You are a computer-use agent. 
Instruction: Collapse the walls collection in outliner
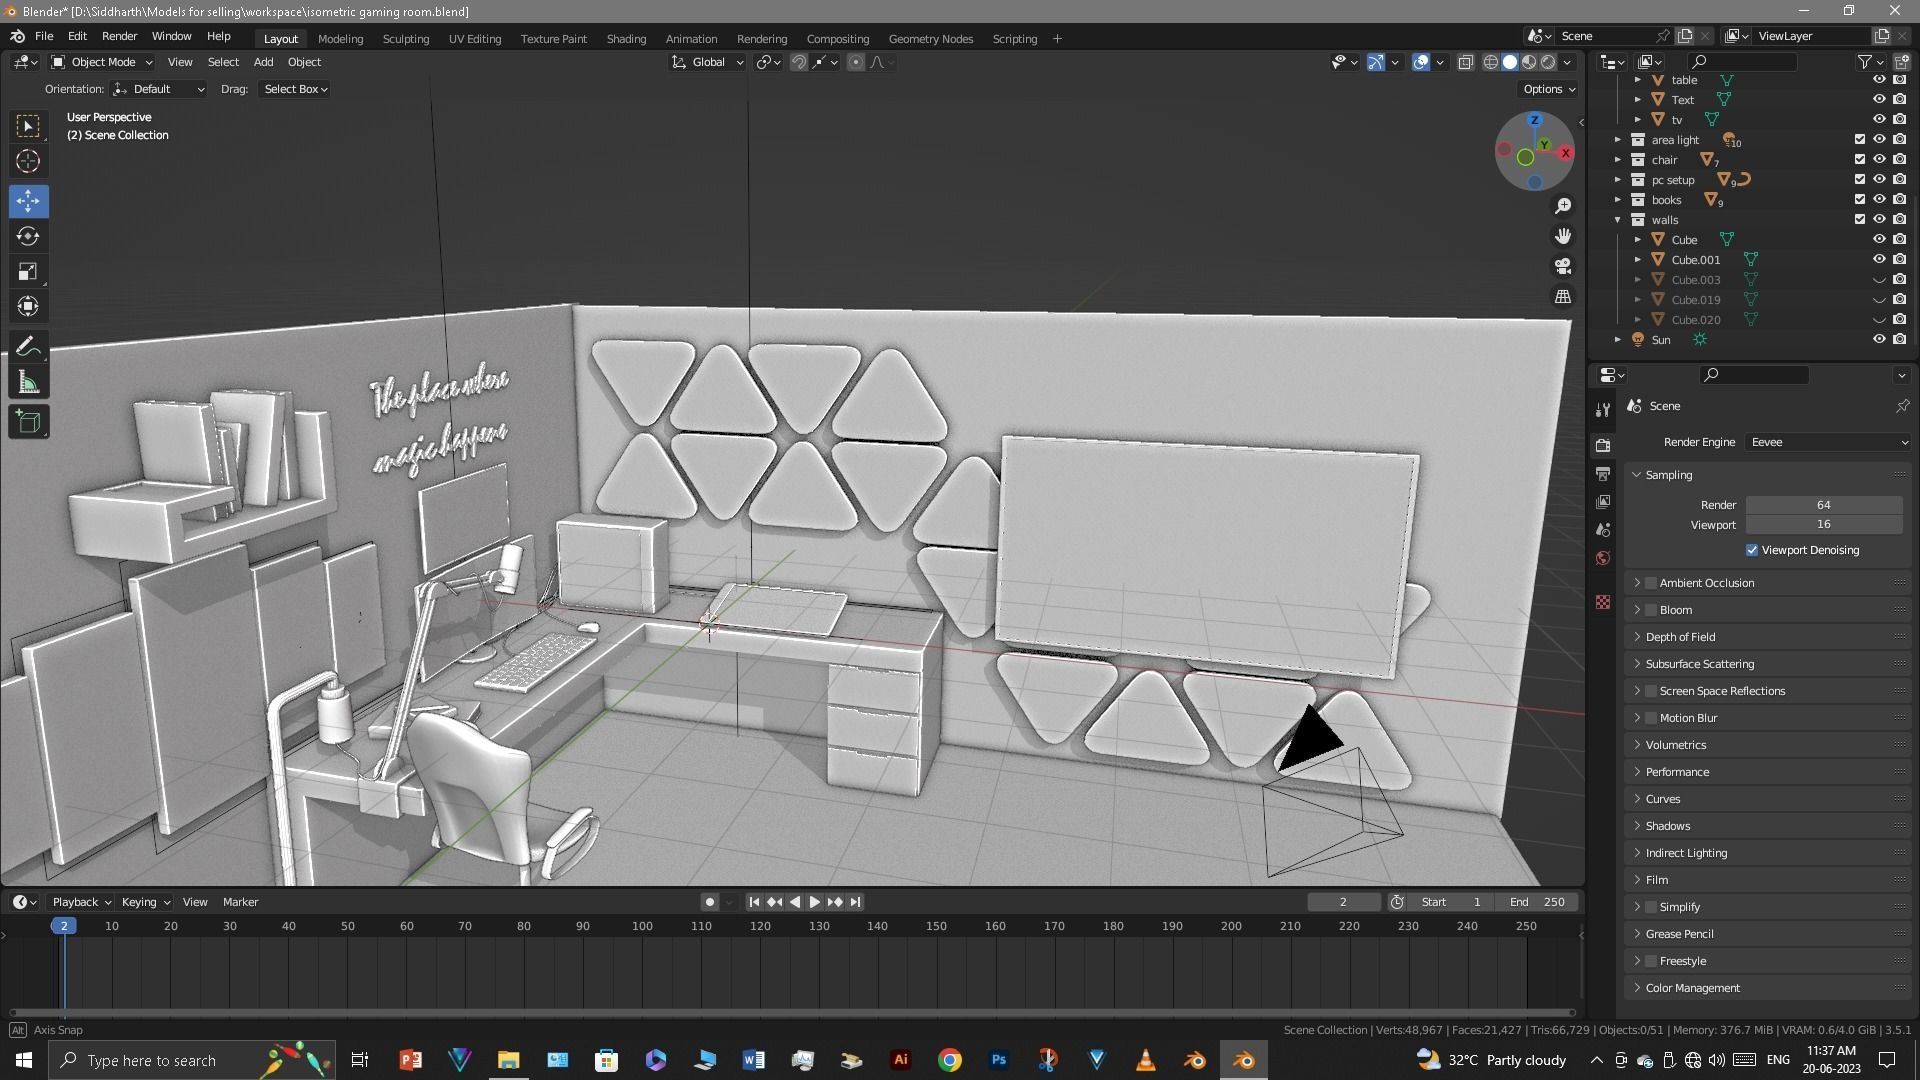(x=1618, y=220)
